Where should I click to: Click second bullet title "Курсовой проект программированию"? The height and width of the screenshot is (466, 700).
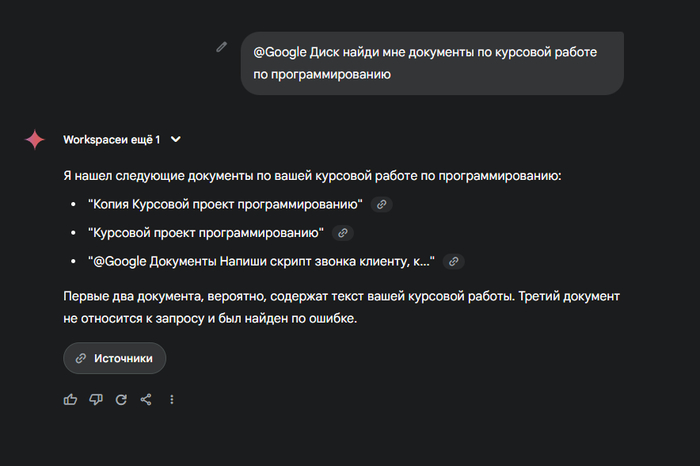[x=206, y=233]
